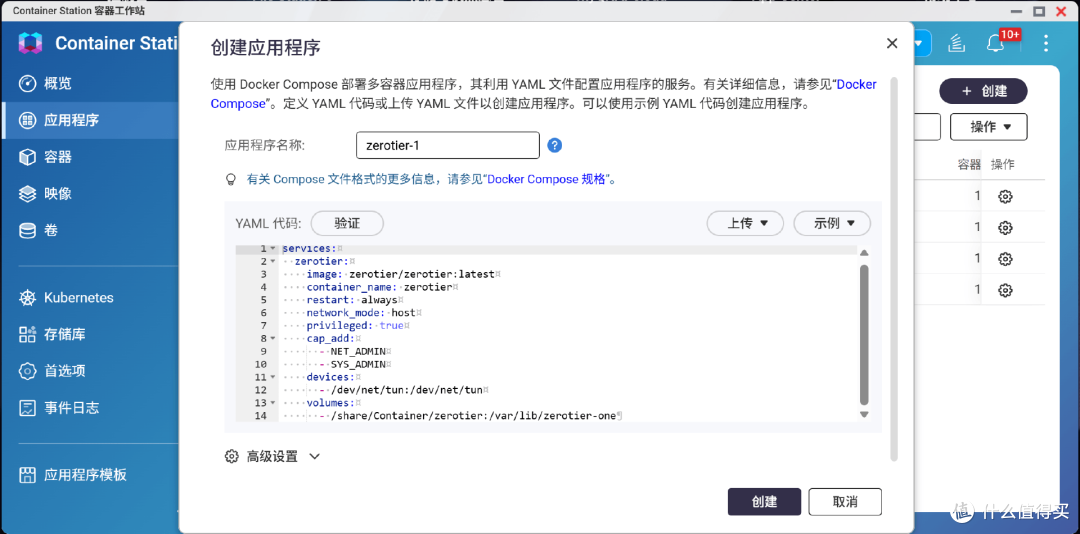Open the notifications bell

pos(995,44)
